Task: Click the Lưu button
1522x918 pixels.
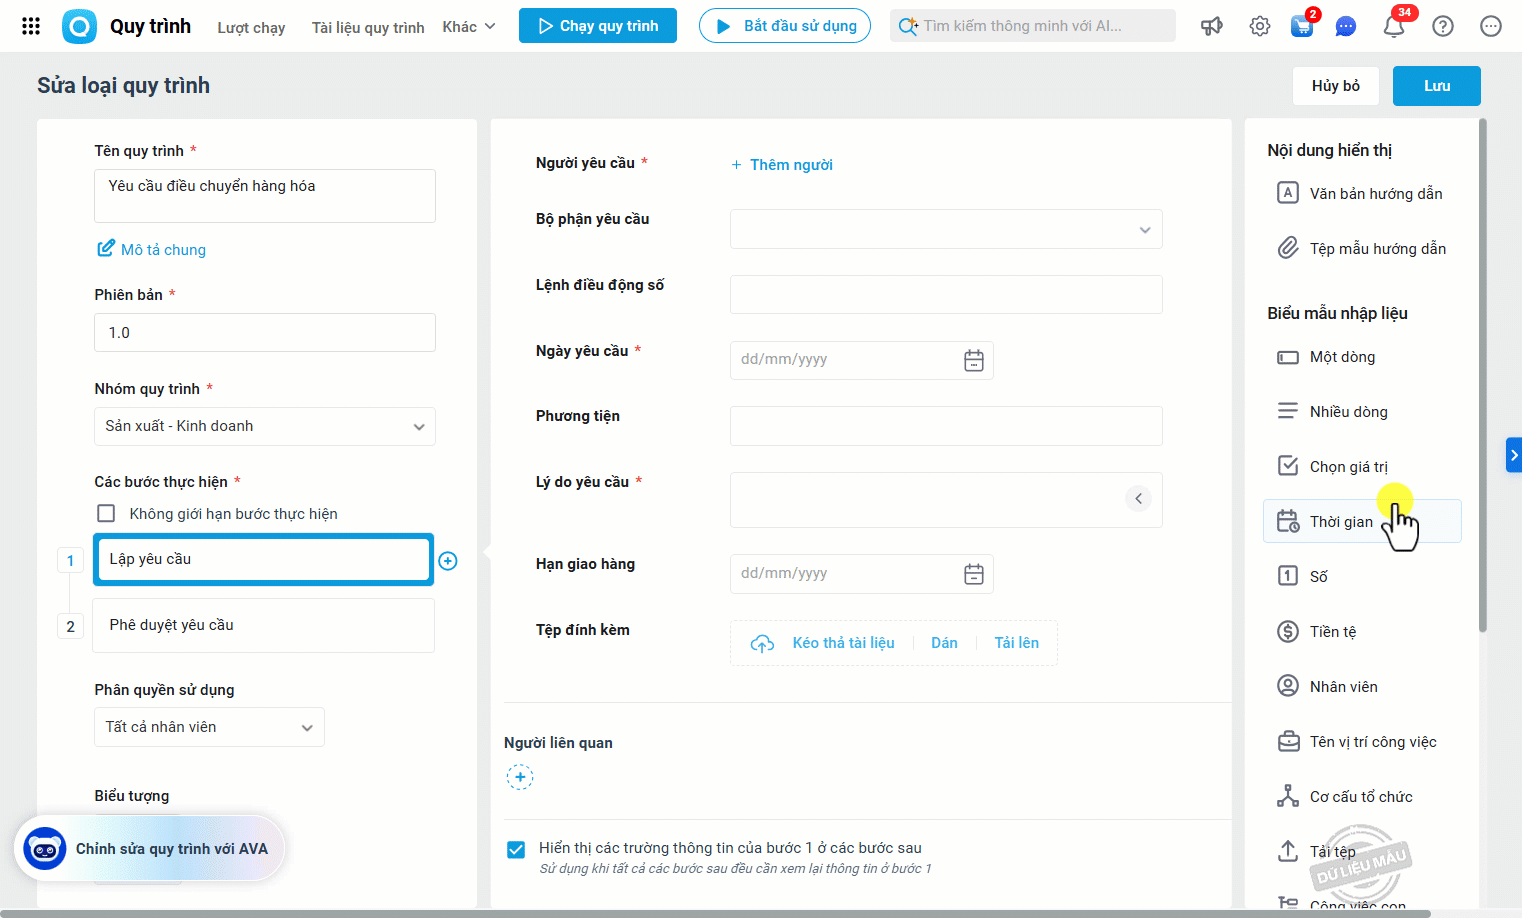Action: point(1436,86)
